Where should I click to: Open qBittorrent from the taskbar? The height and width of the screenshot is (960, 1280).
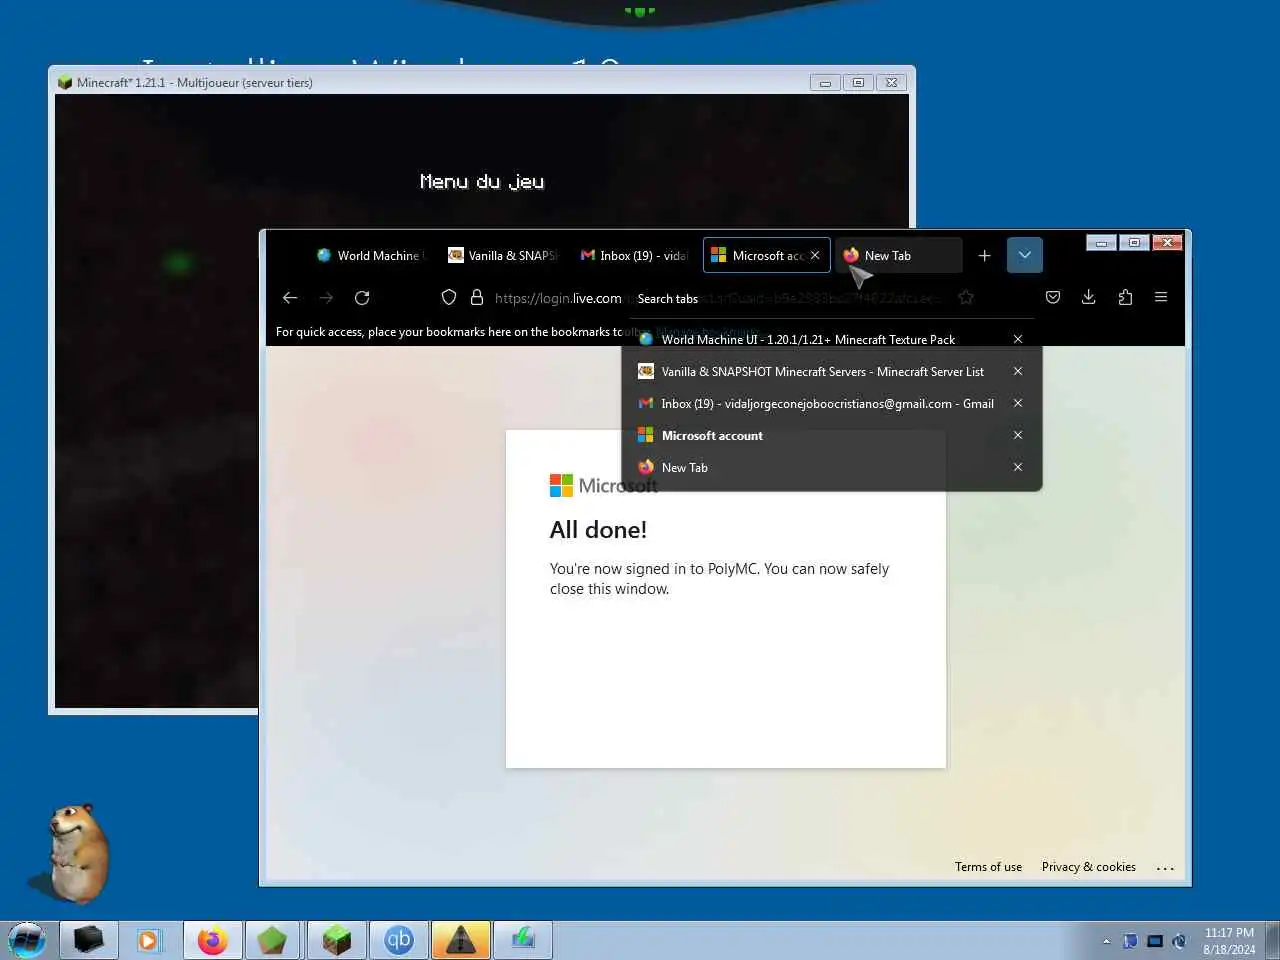[x=398, y=940]
